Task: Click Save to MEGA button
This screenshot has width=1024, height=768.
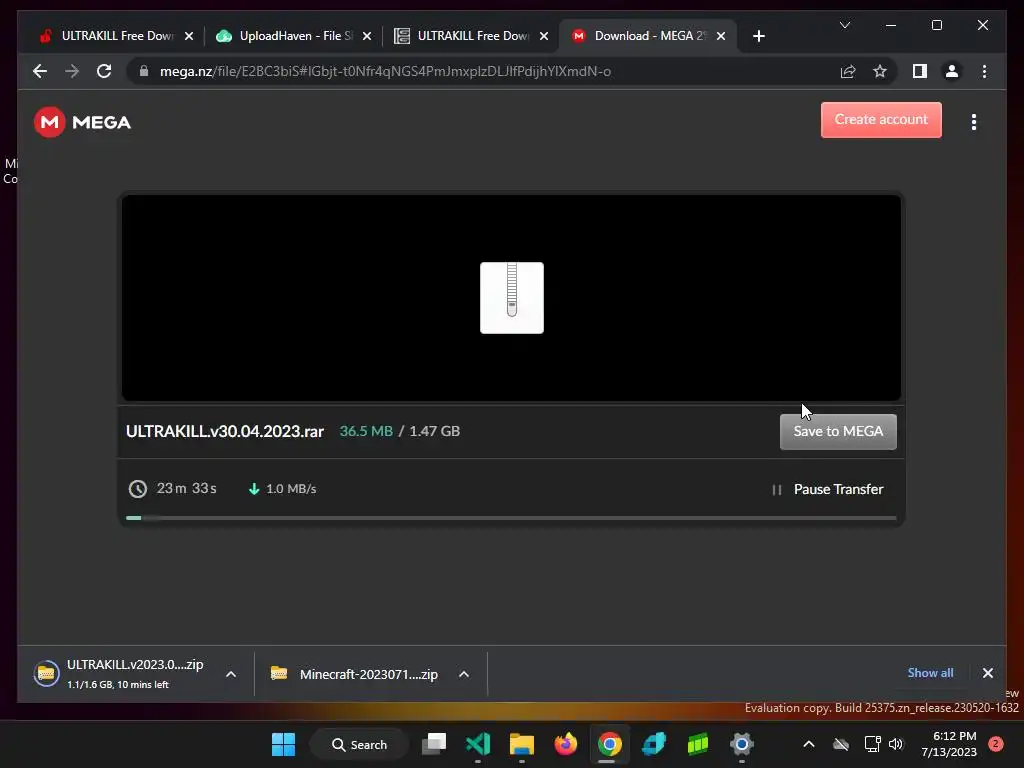Action: click(x=838, y=432)
